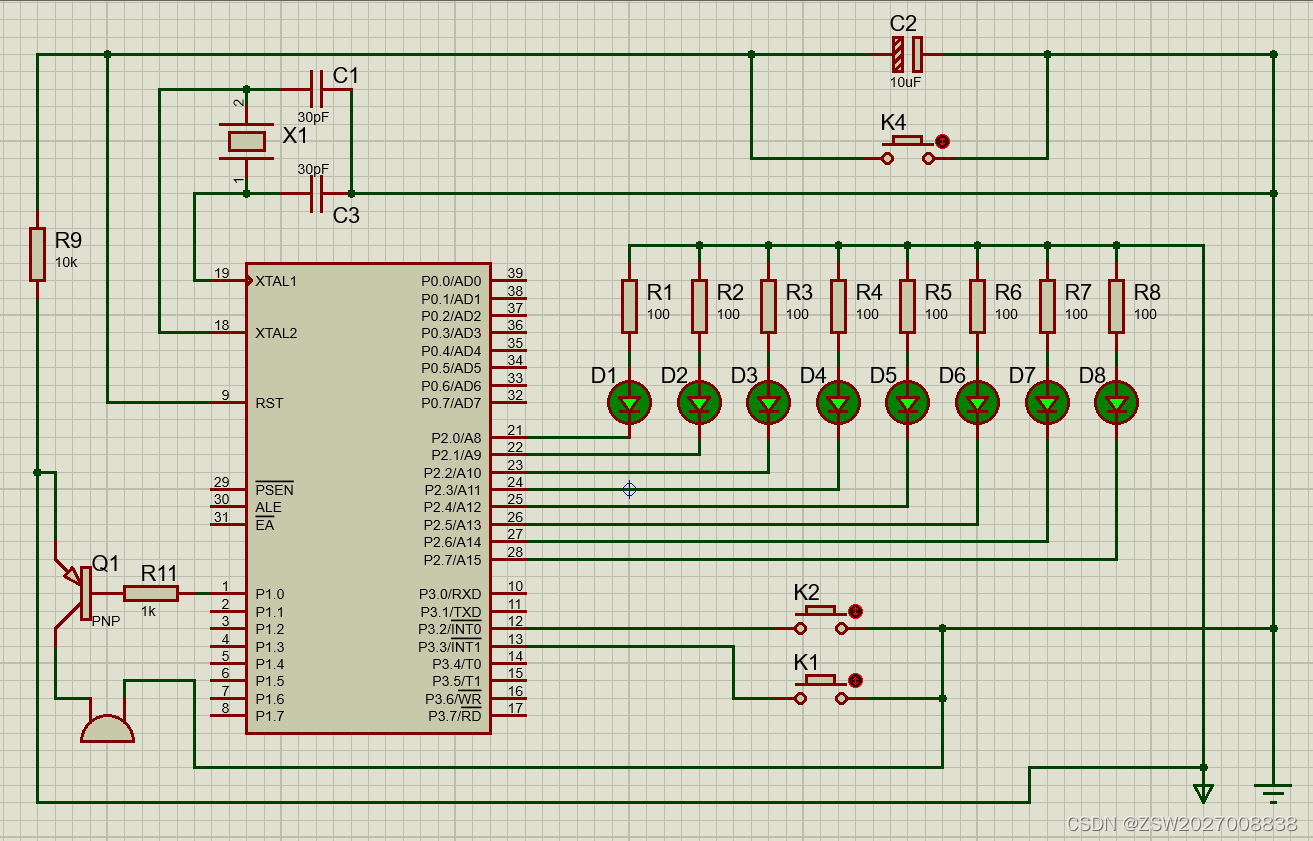Click the P2.7/A15 pin label
The width and height of the screenshot is (1313, 841).
(x=452, y=560)
